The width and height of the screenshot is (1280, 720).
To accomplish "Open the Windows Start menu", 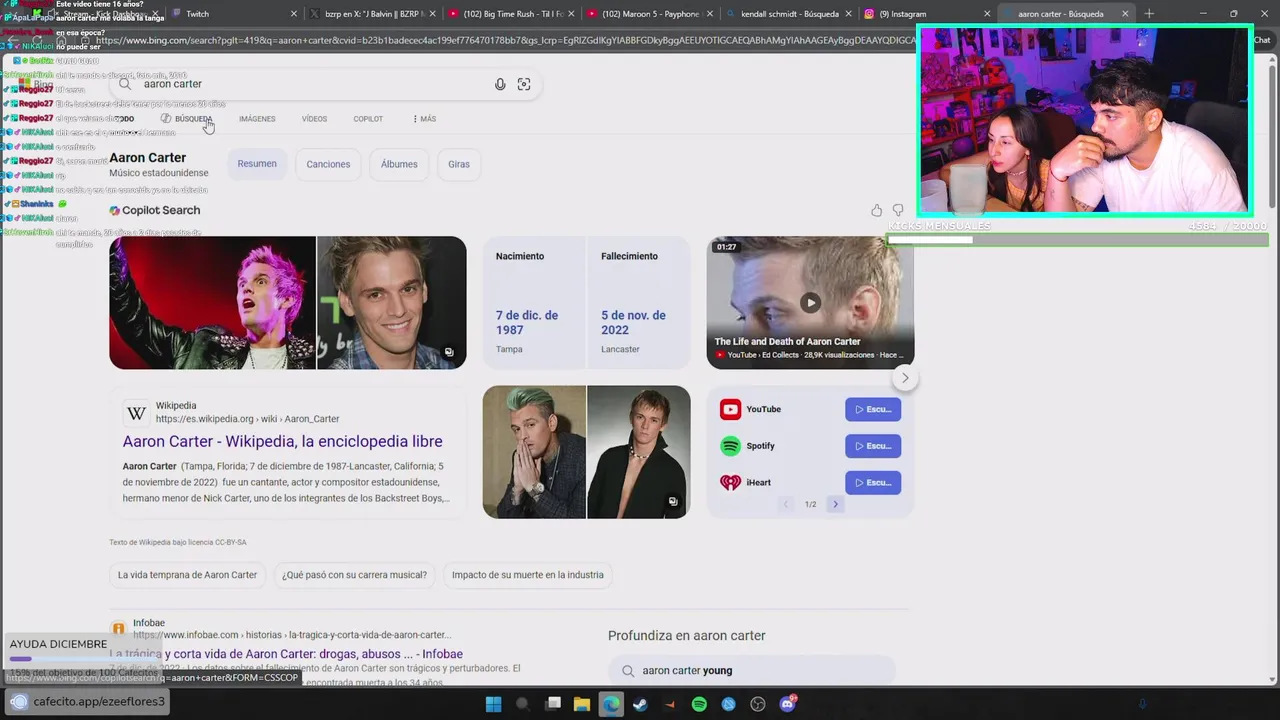I will tap(493, 704).
